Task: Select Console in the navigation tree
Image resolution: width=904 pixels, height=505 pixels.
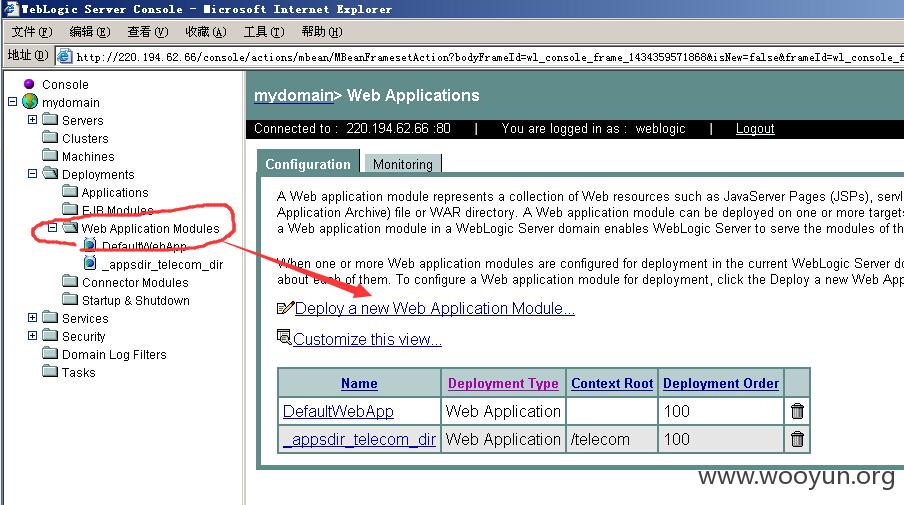Action: tap(65, 85)
